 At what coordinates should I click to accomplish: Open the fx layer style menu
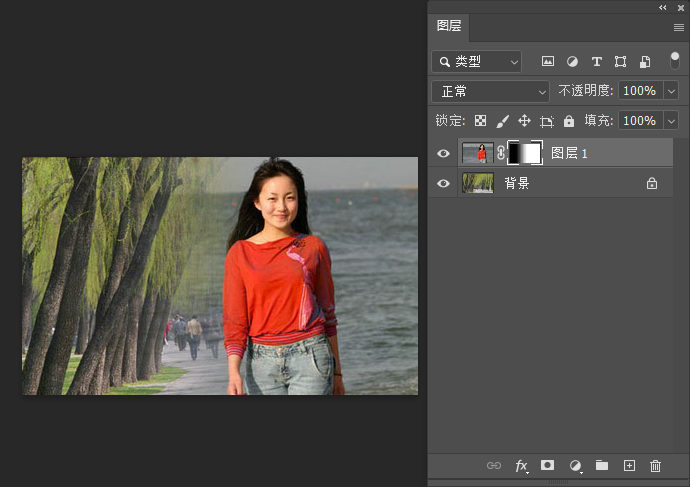(521, 466)
